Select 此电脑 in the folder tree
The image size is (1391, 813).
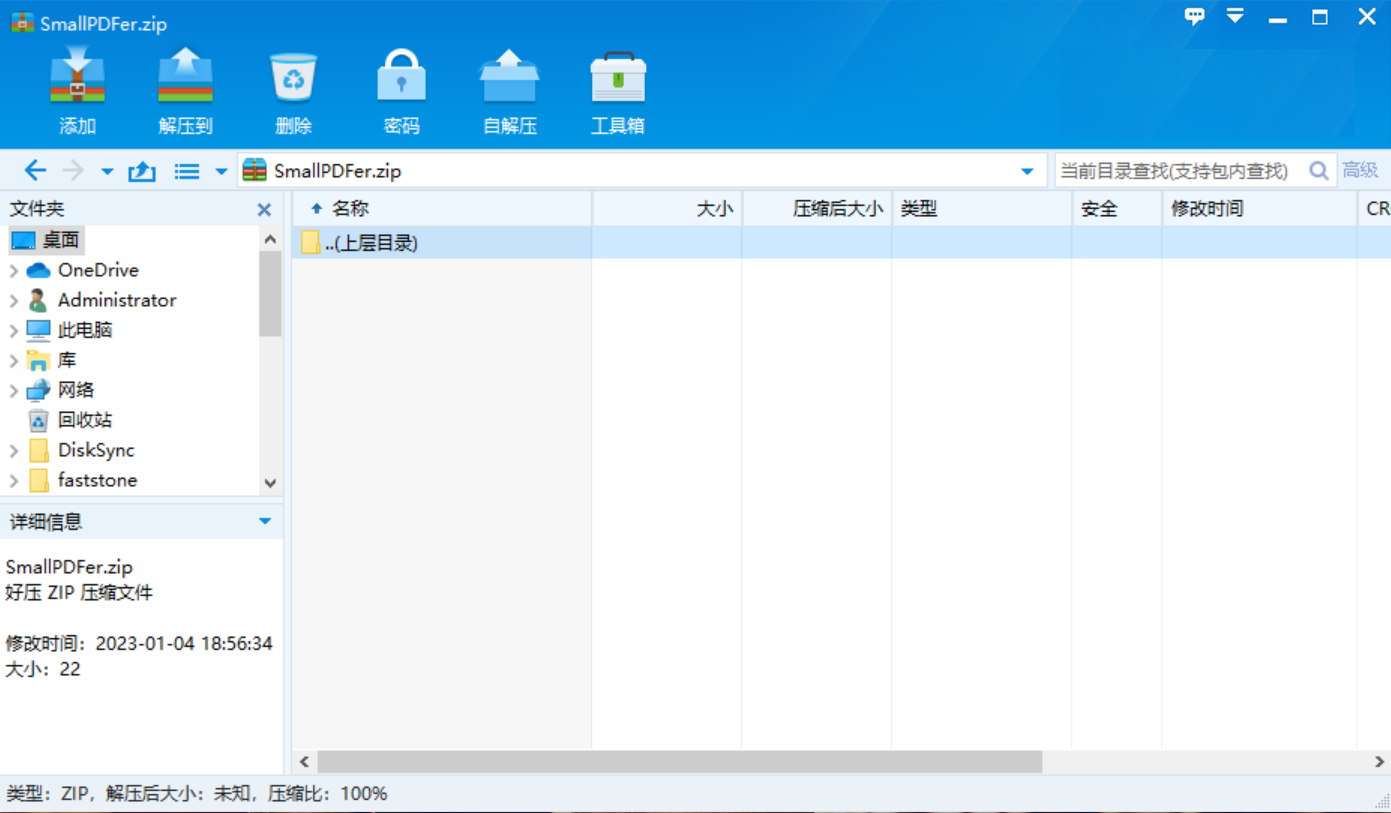coord(85,330)
